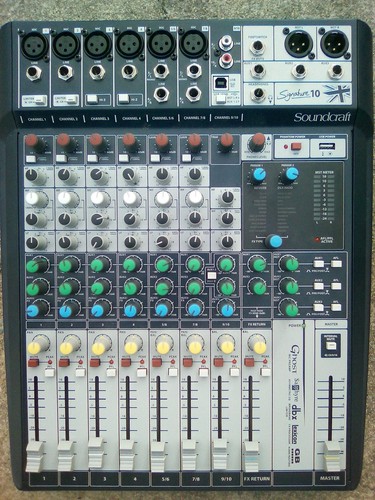
Task: Select the red RCA line input
Action: click(x=226, y=60)
